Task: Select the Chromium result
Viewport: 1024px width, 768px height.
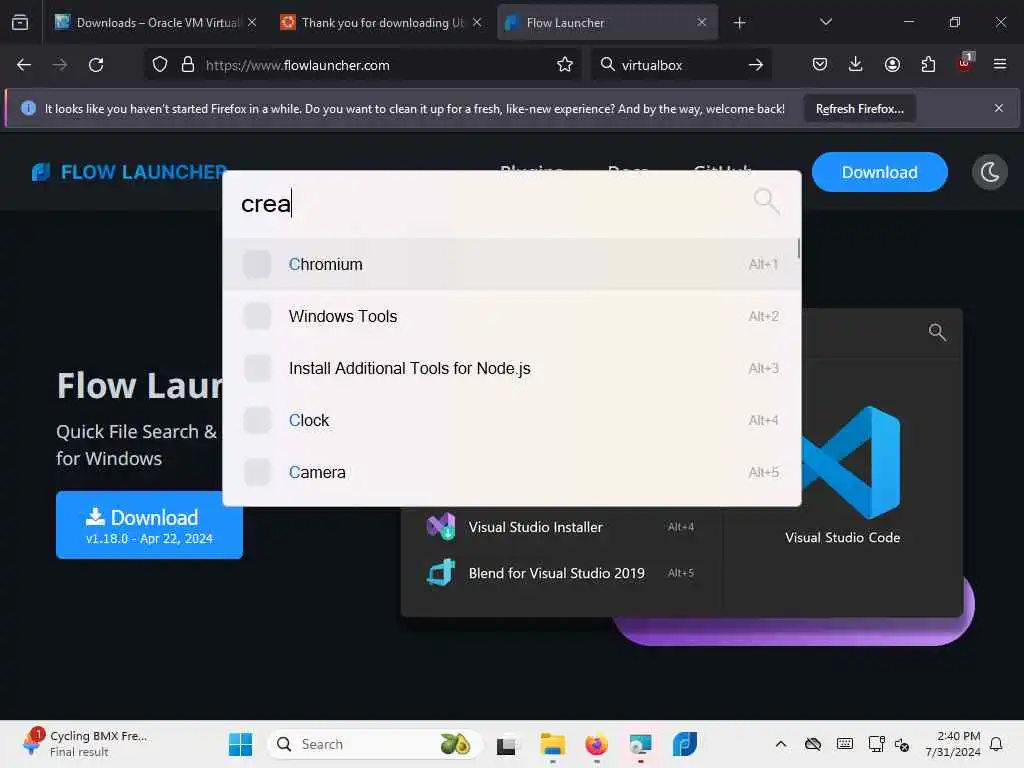Action: click(511, 264)
